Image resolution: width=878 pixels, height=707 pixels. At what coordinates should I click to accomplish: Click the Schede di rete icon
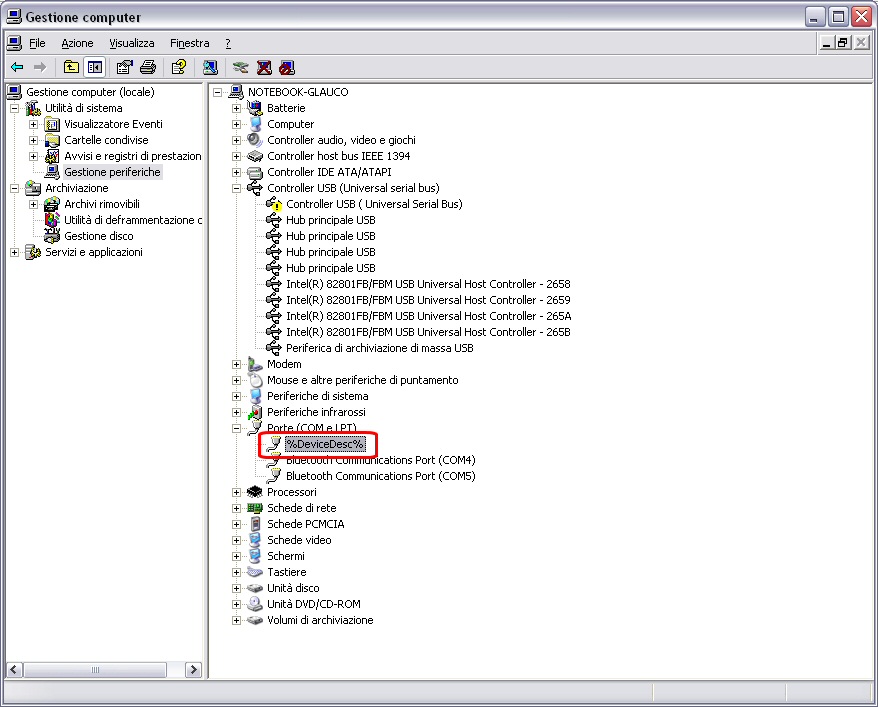pos(255,508)
